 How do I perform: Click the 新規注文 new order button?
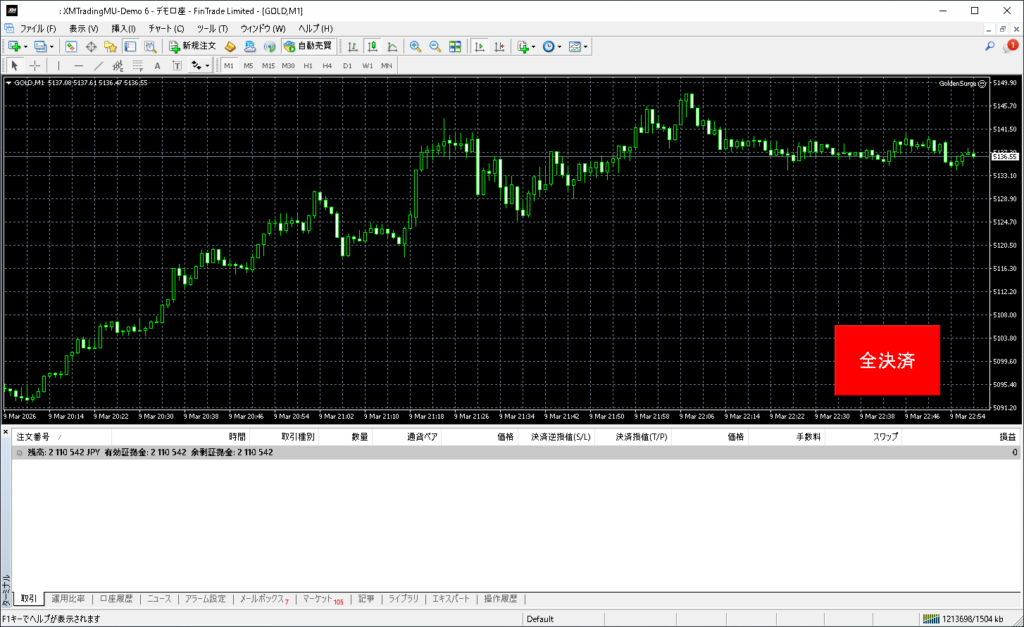191,46
